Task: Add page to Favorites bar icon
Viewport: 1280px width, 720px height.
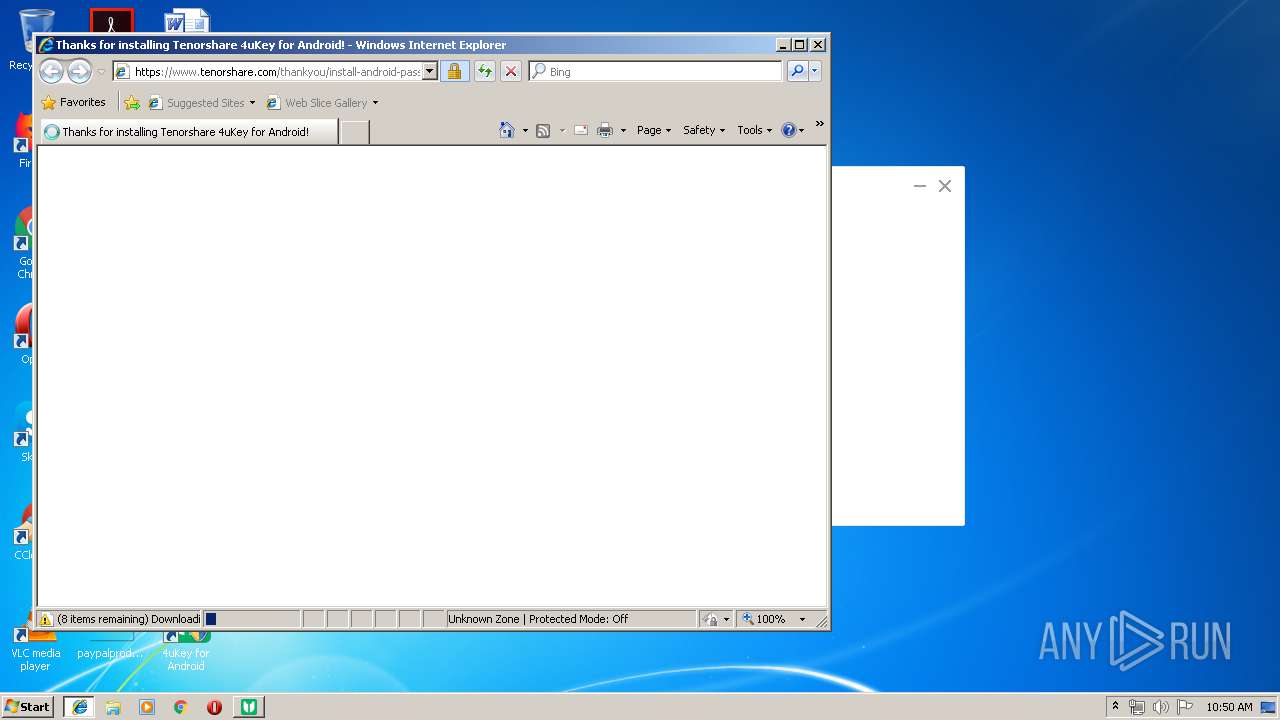Action: point(132,102)
